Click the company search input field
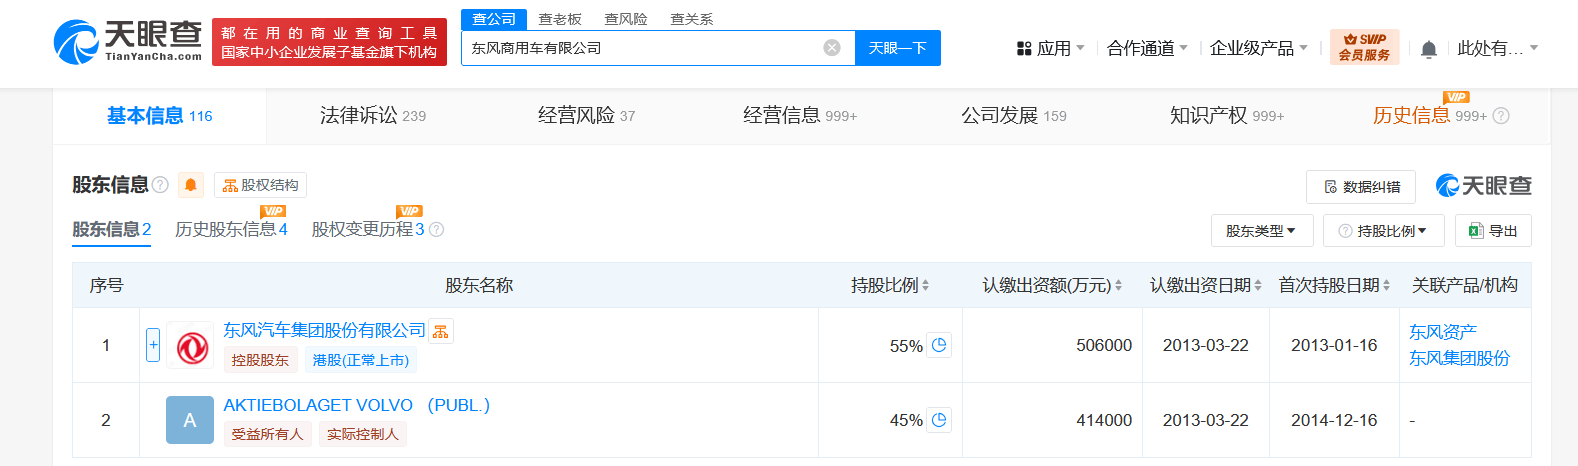Screen dimensions: 1578x466 (640, 48)
